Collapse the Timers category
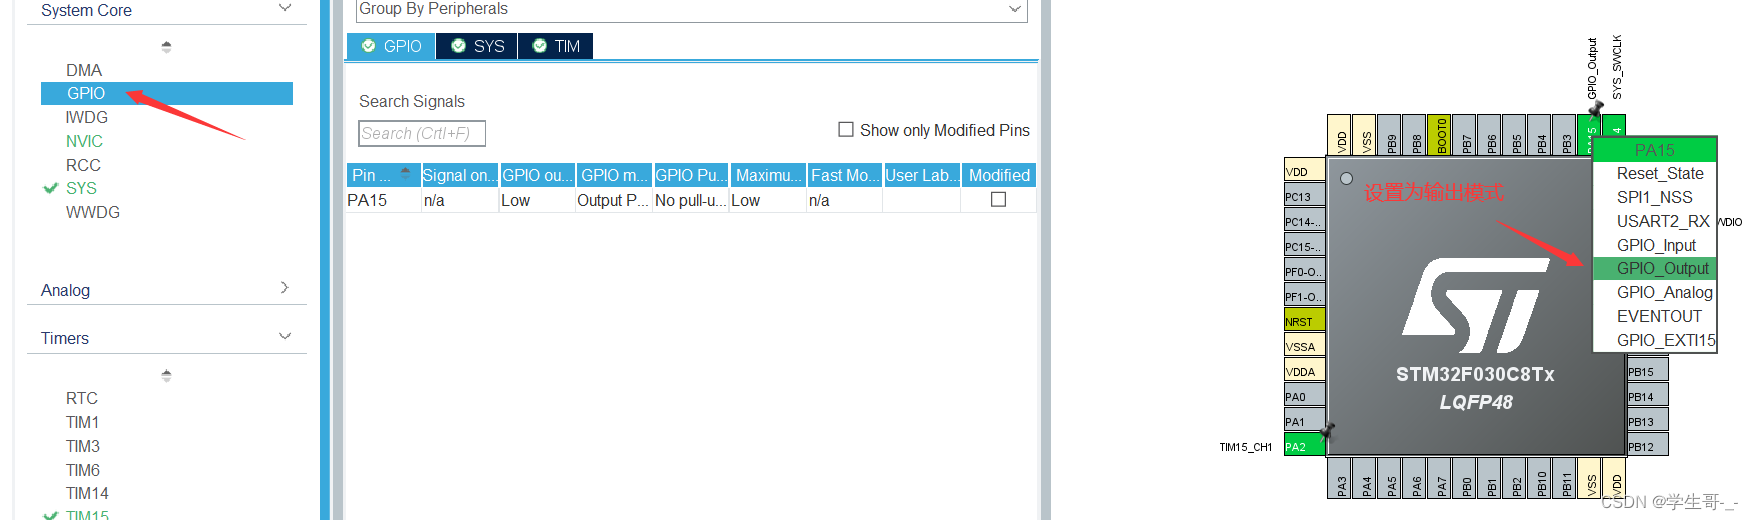Image resolution: width=1753 pixels, height=520 pixels. click(x=285, y=337)
